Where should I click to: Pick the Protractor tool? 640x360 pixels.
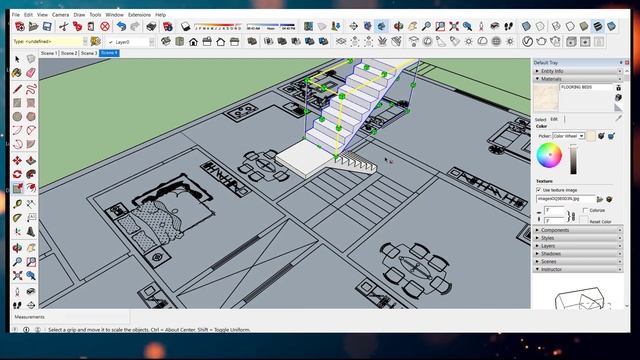pyautogui.click(x=17, y=218)
